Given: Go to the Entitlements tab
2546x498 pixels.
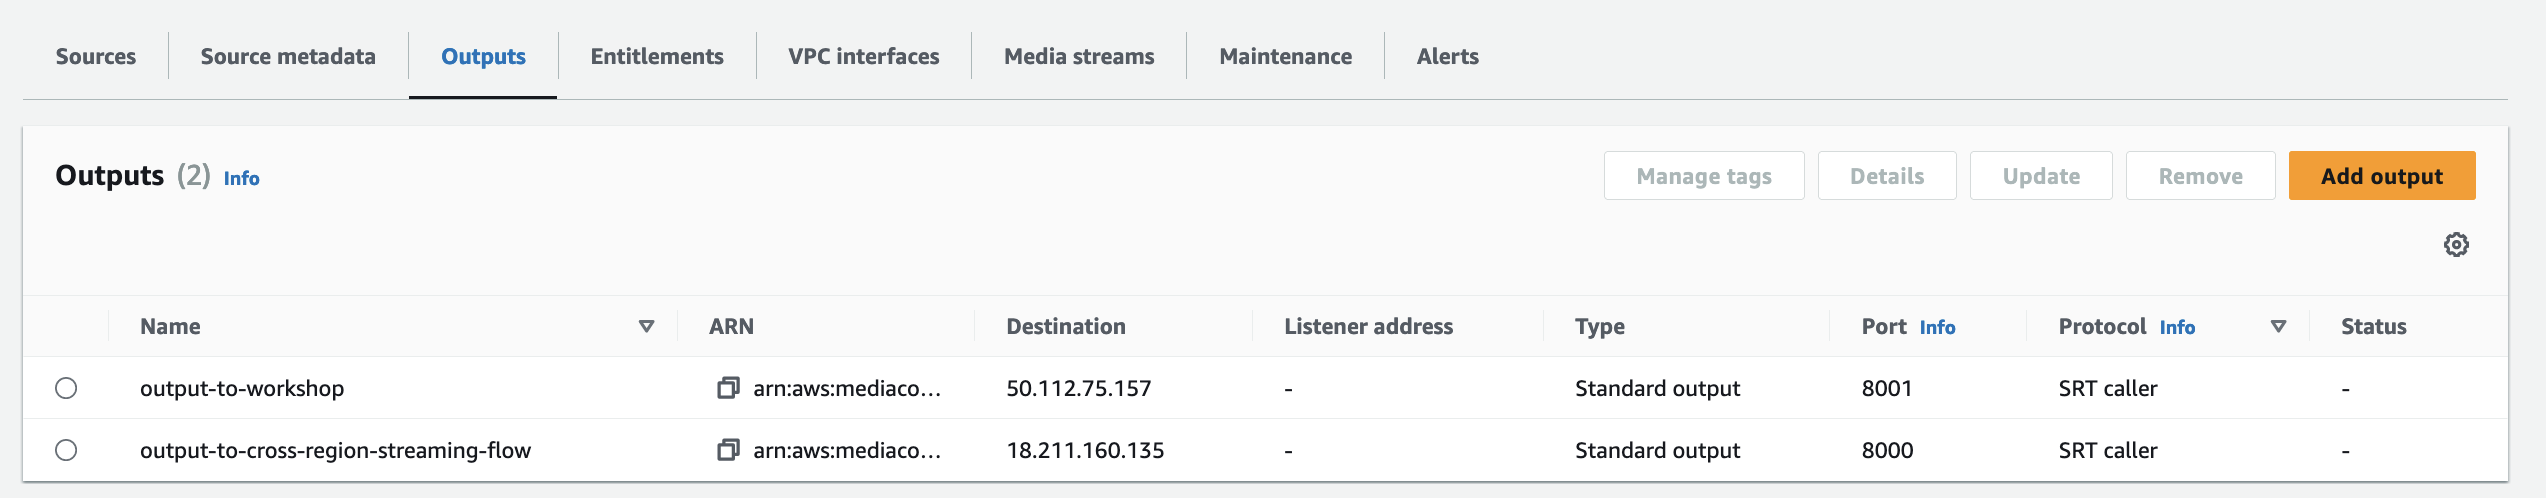Looking at the screenshot, I should coord(657,57).
